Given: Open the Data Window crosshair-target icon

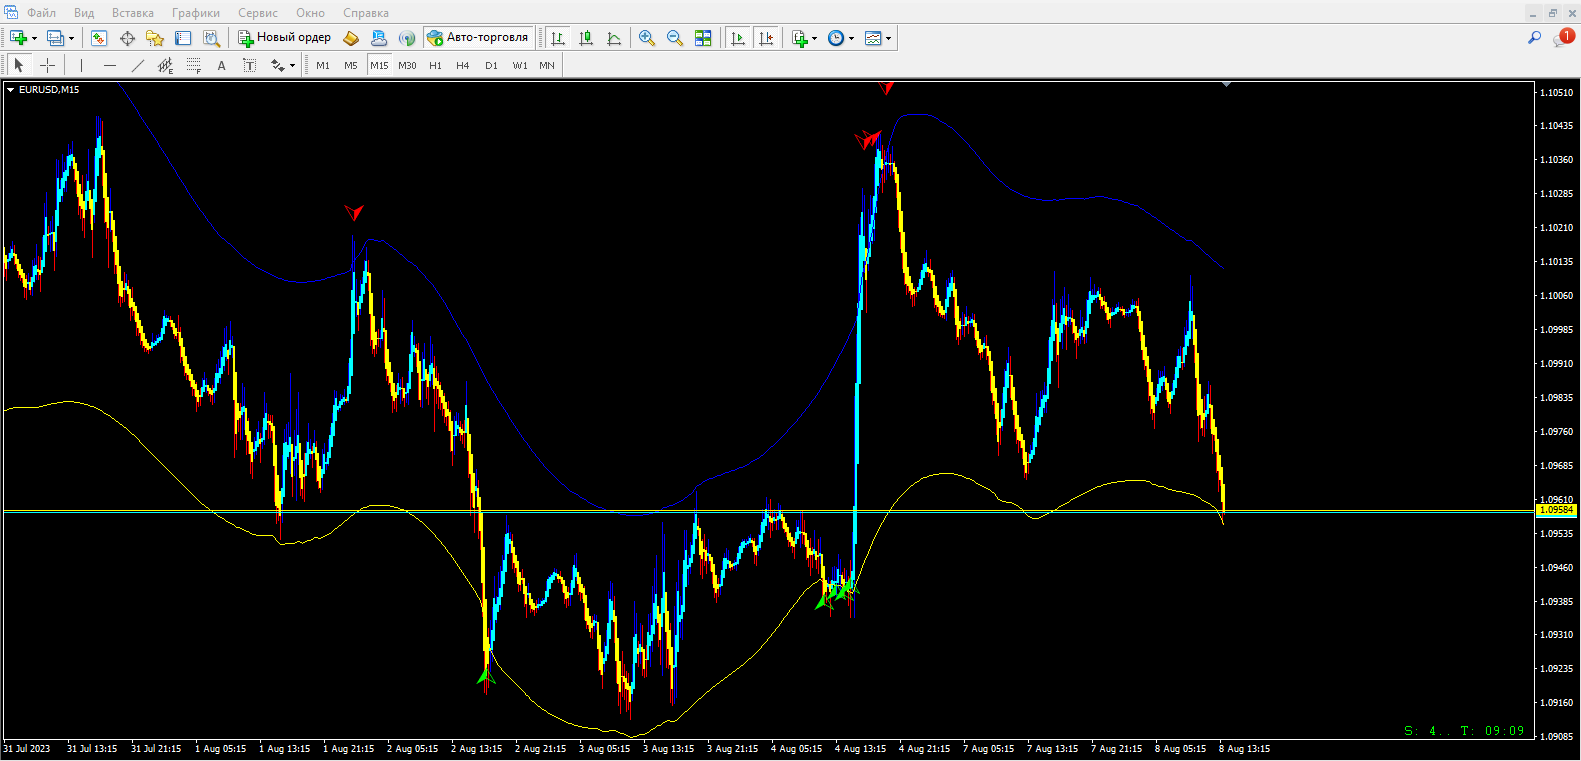Looking at the screenshot, I should (x=127, y=38).
